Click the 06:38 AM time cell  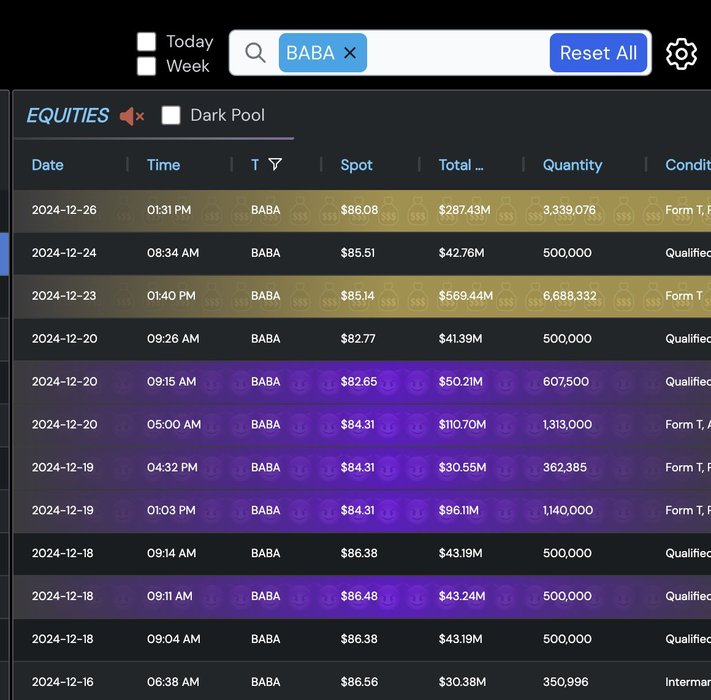[x=173, y=682]
